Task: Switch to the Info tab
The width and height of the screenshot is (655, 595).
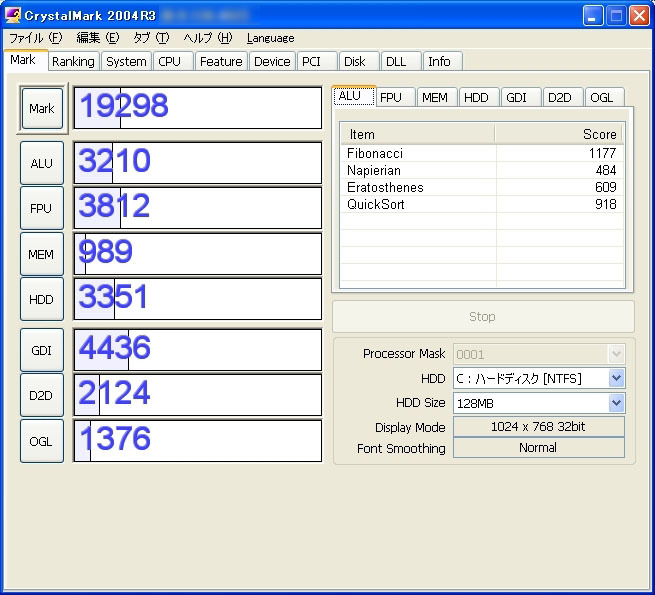Action: 442,61
